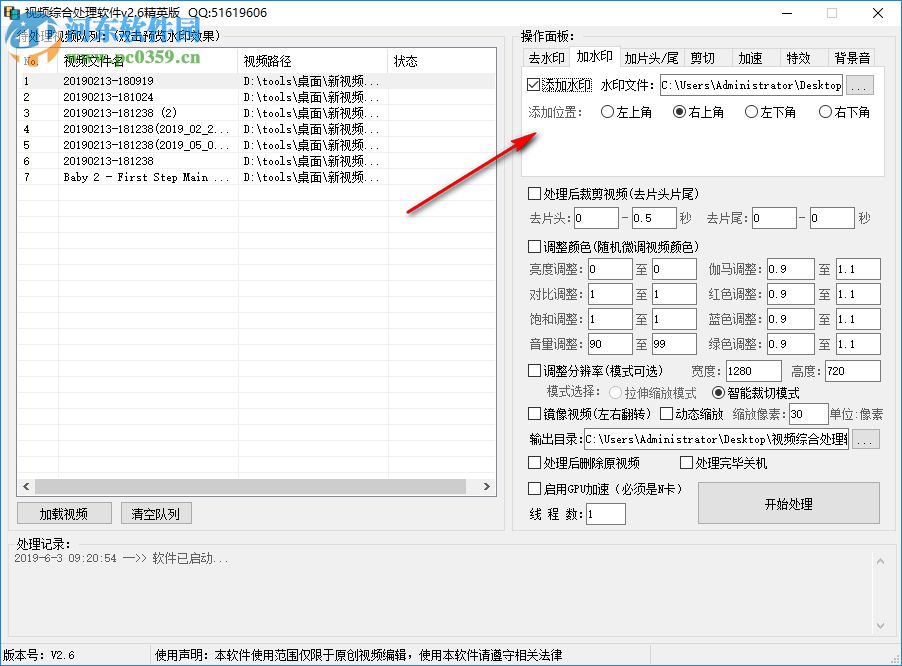
Task: Uncheck the 添加水印 checkbox
Action: click(535, 85)
